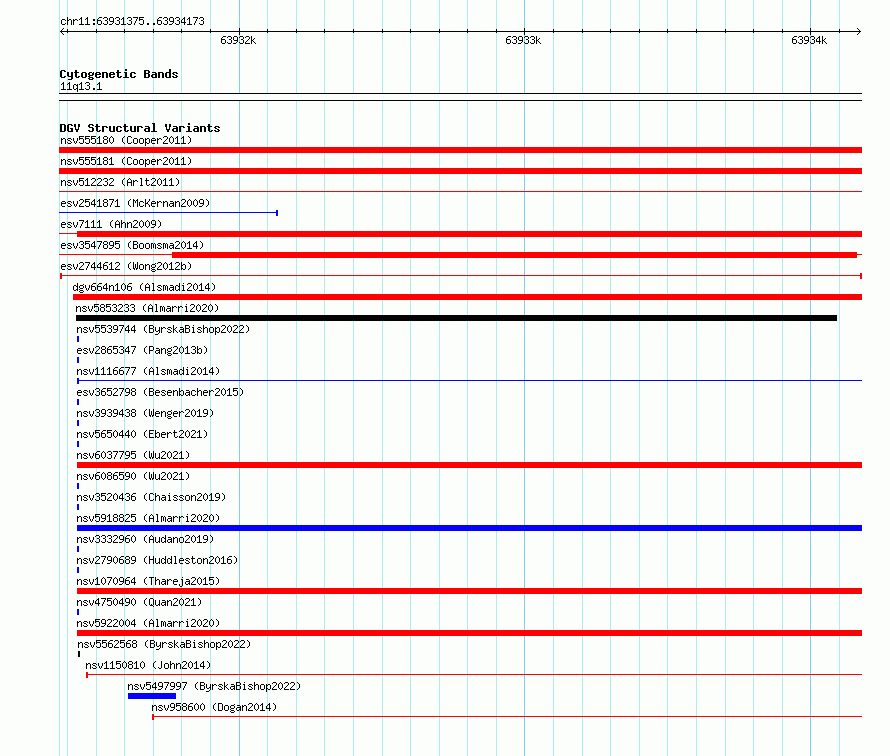
Task: Click the short blue nsv5497997 bar
Action: click(152, 696)
